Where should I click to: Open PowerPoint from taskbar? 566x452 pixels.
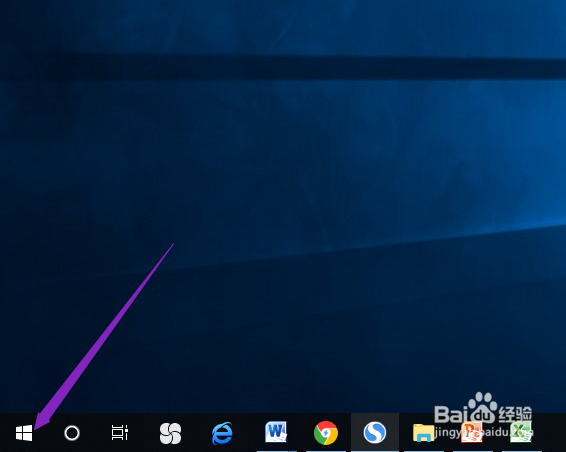pos(472,432)
